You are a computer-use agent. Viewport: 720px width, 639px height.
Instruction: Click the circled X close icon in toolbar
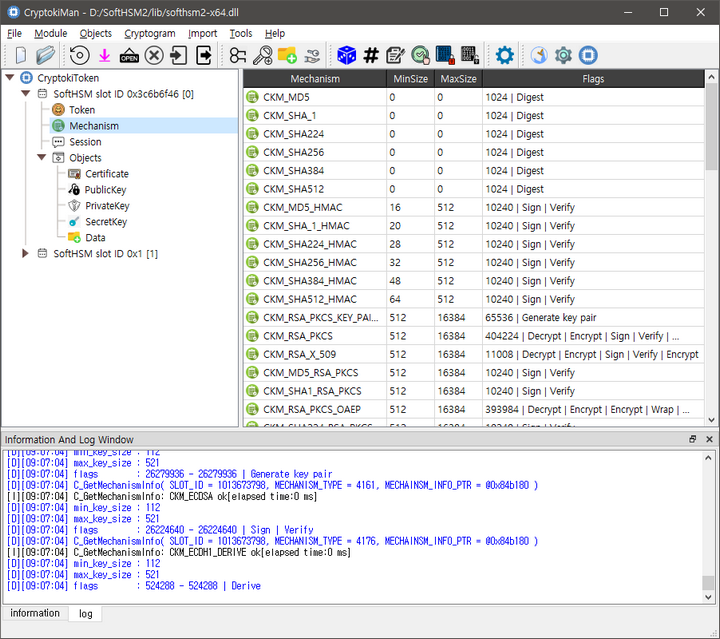tap(154, 56)
